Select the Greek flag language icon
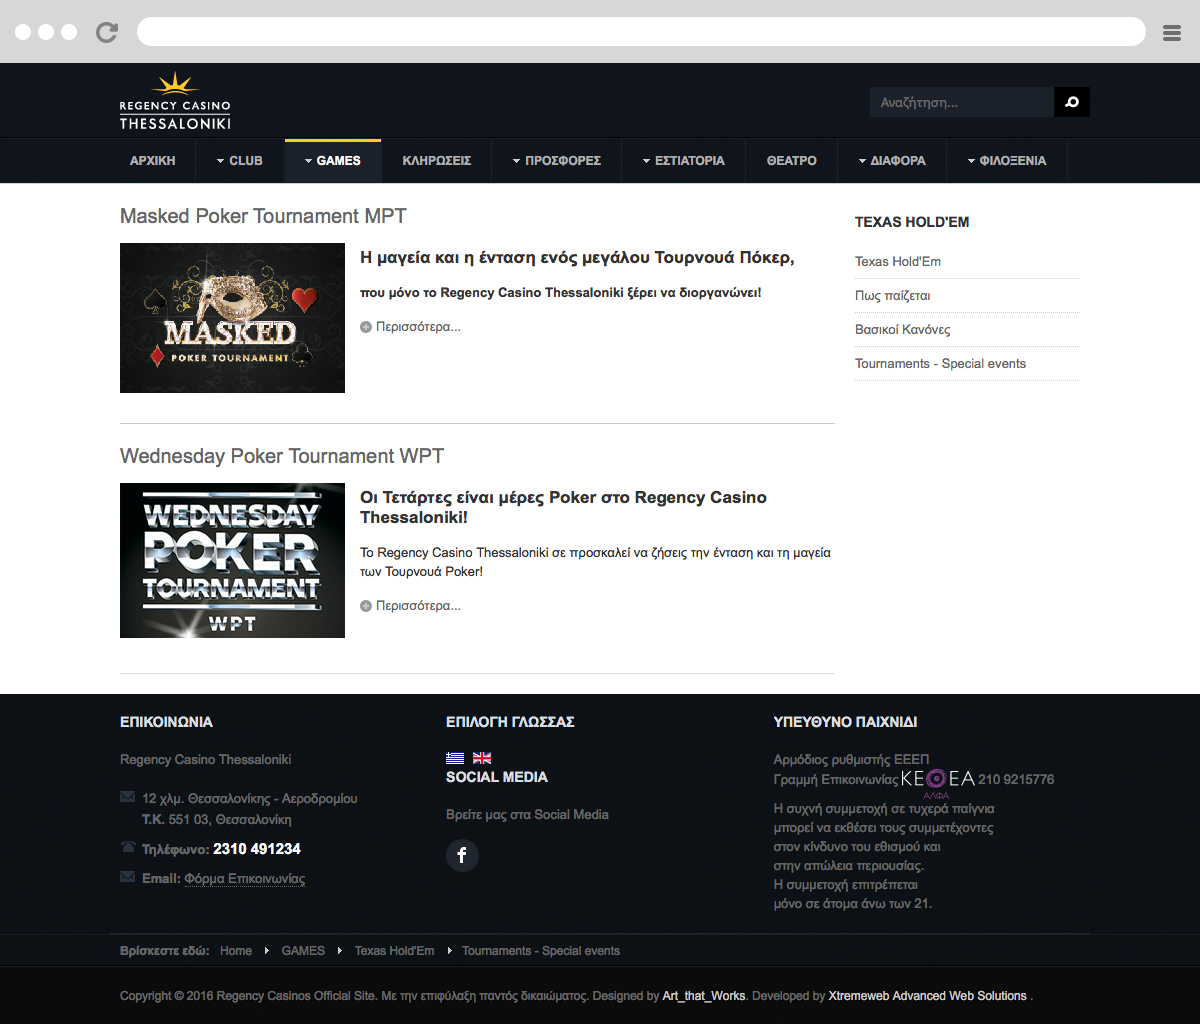The width and height of the screenshot is (1200, 1024). (455, 758)
